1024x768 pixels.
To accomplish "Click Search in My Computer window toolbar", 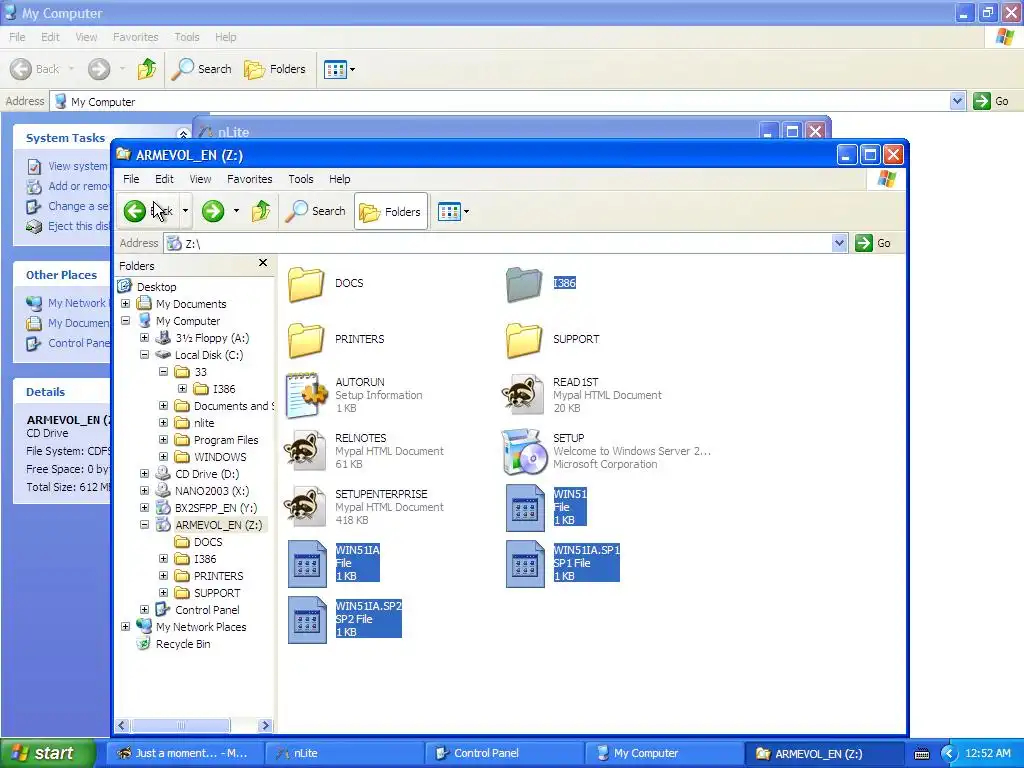I will click(202, 69).
